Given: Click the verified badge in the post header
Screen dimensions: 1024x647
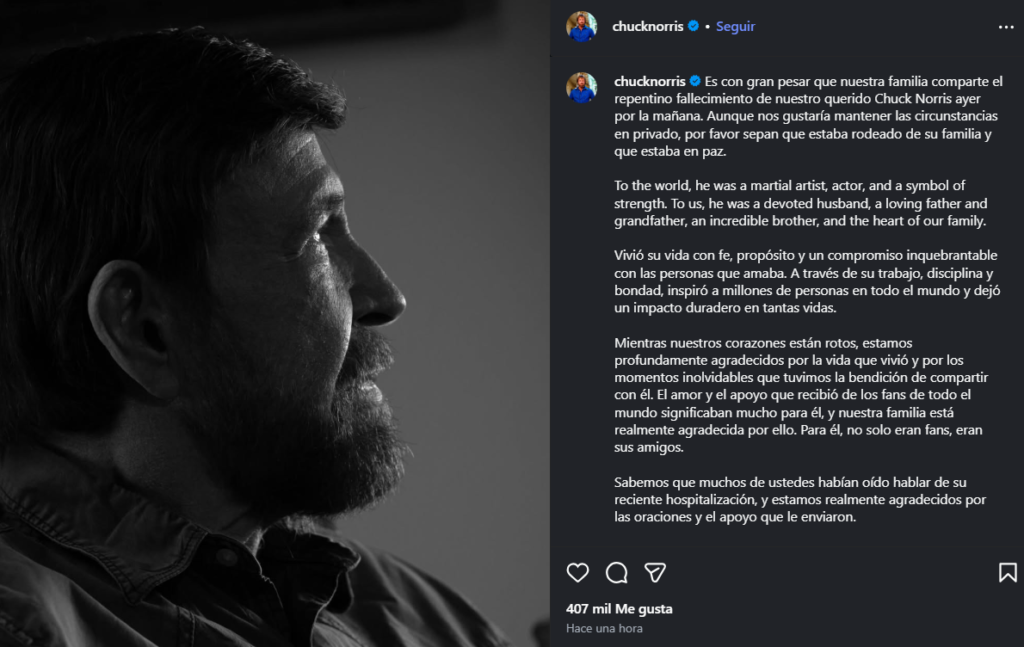Looking at the screenshot, I should [x=693, y=27].
